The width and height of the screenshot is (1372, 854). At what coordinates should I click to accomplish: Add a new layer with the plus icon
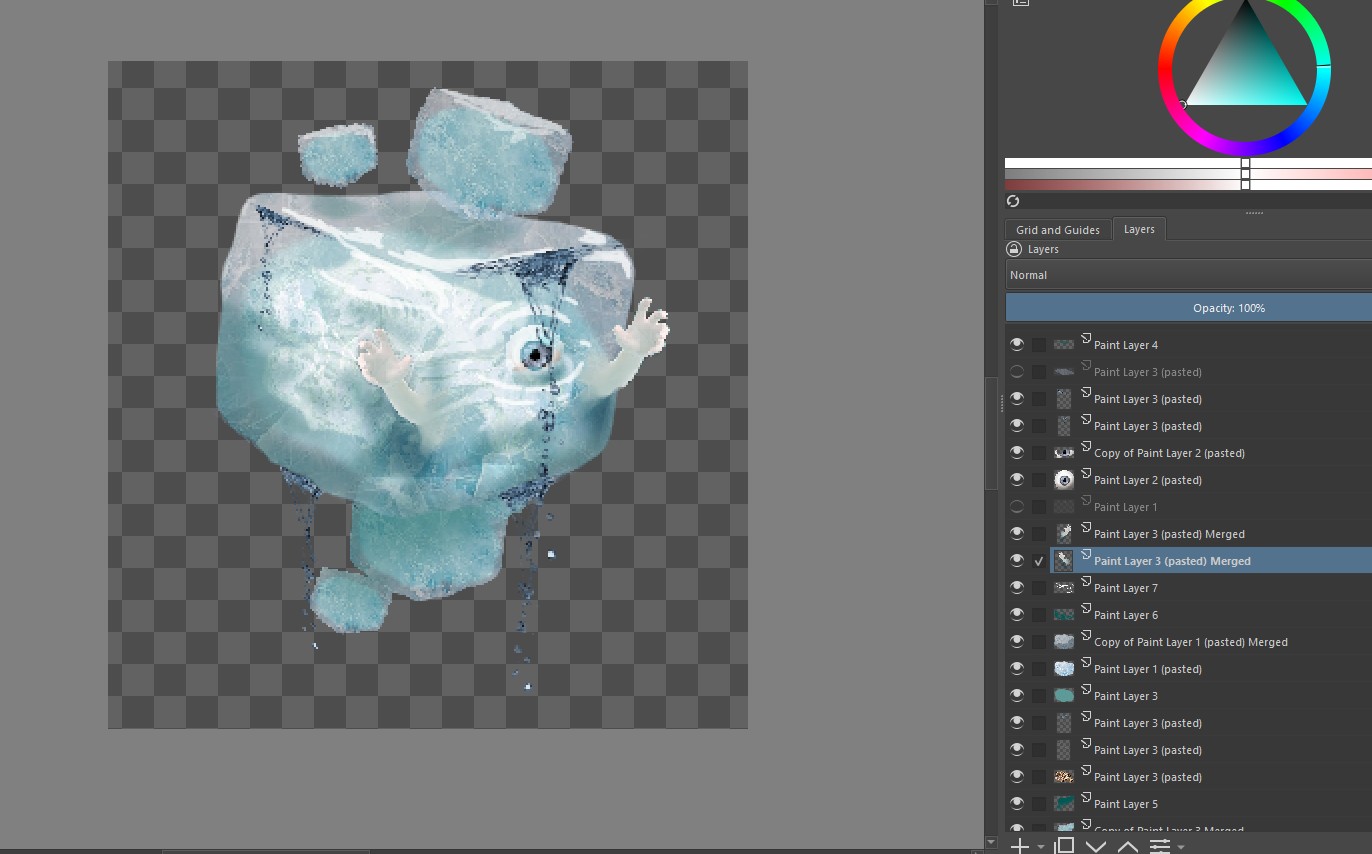click(x=1019, y=846)
